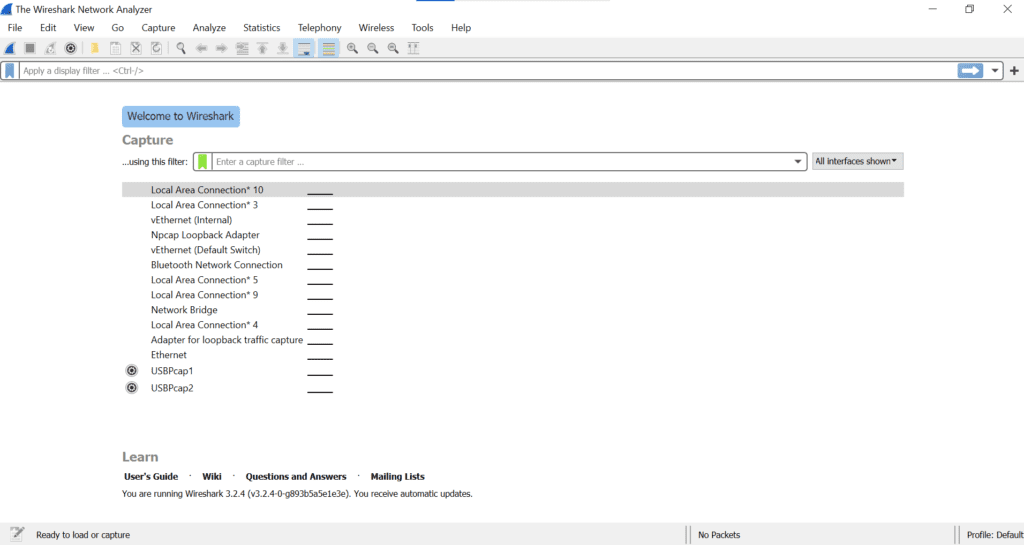The height and width of the screenshot is (545, 1024).
Task: Click the Go forward arrow icon
Action: 221,48
